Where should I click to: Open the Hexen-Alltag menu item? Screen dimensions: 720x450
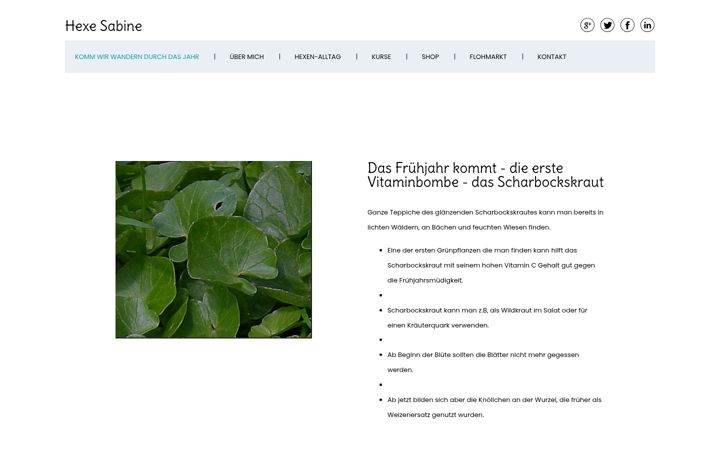(x=317, y=57)
